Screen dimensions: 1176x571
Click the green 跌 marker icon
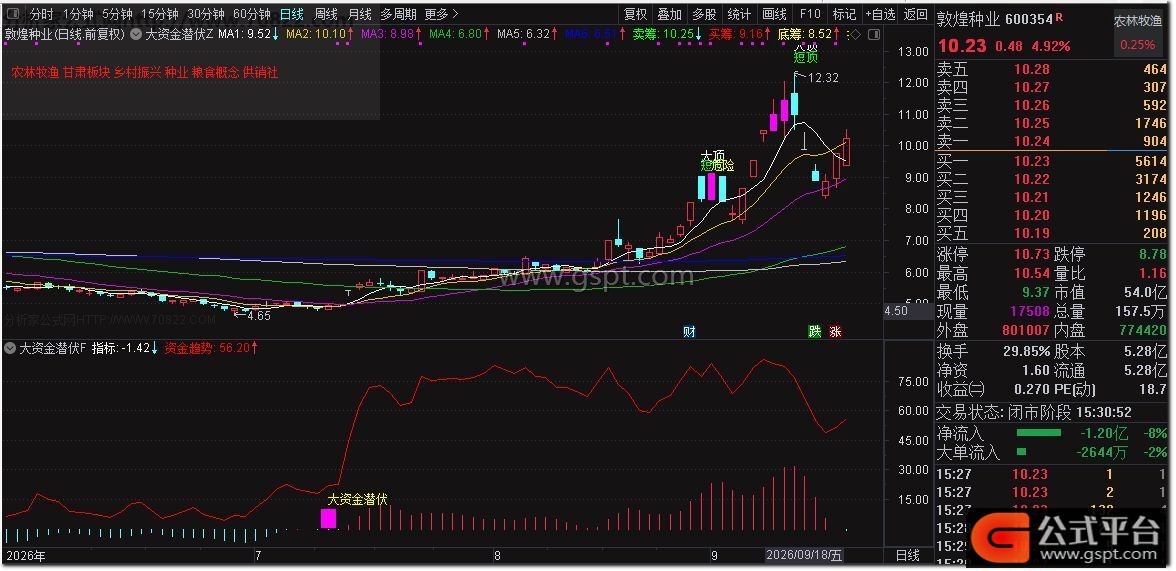pyautogui.click(x=814, y=331)
